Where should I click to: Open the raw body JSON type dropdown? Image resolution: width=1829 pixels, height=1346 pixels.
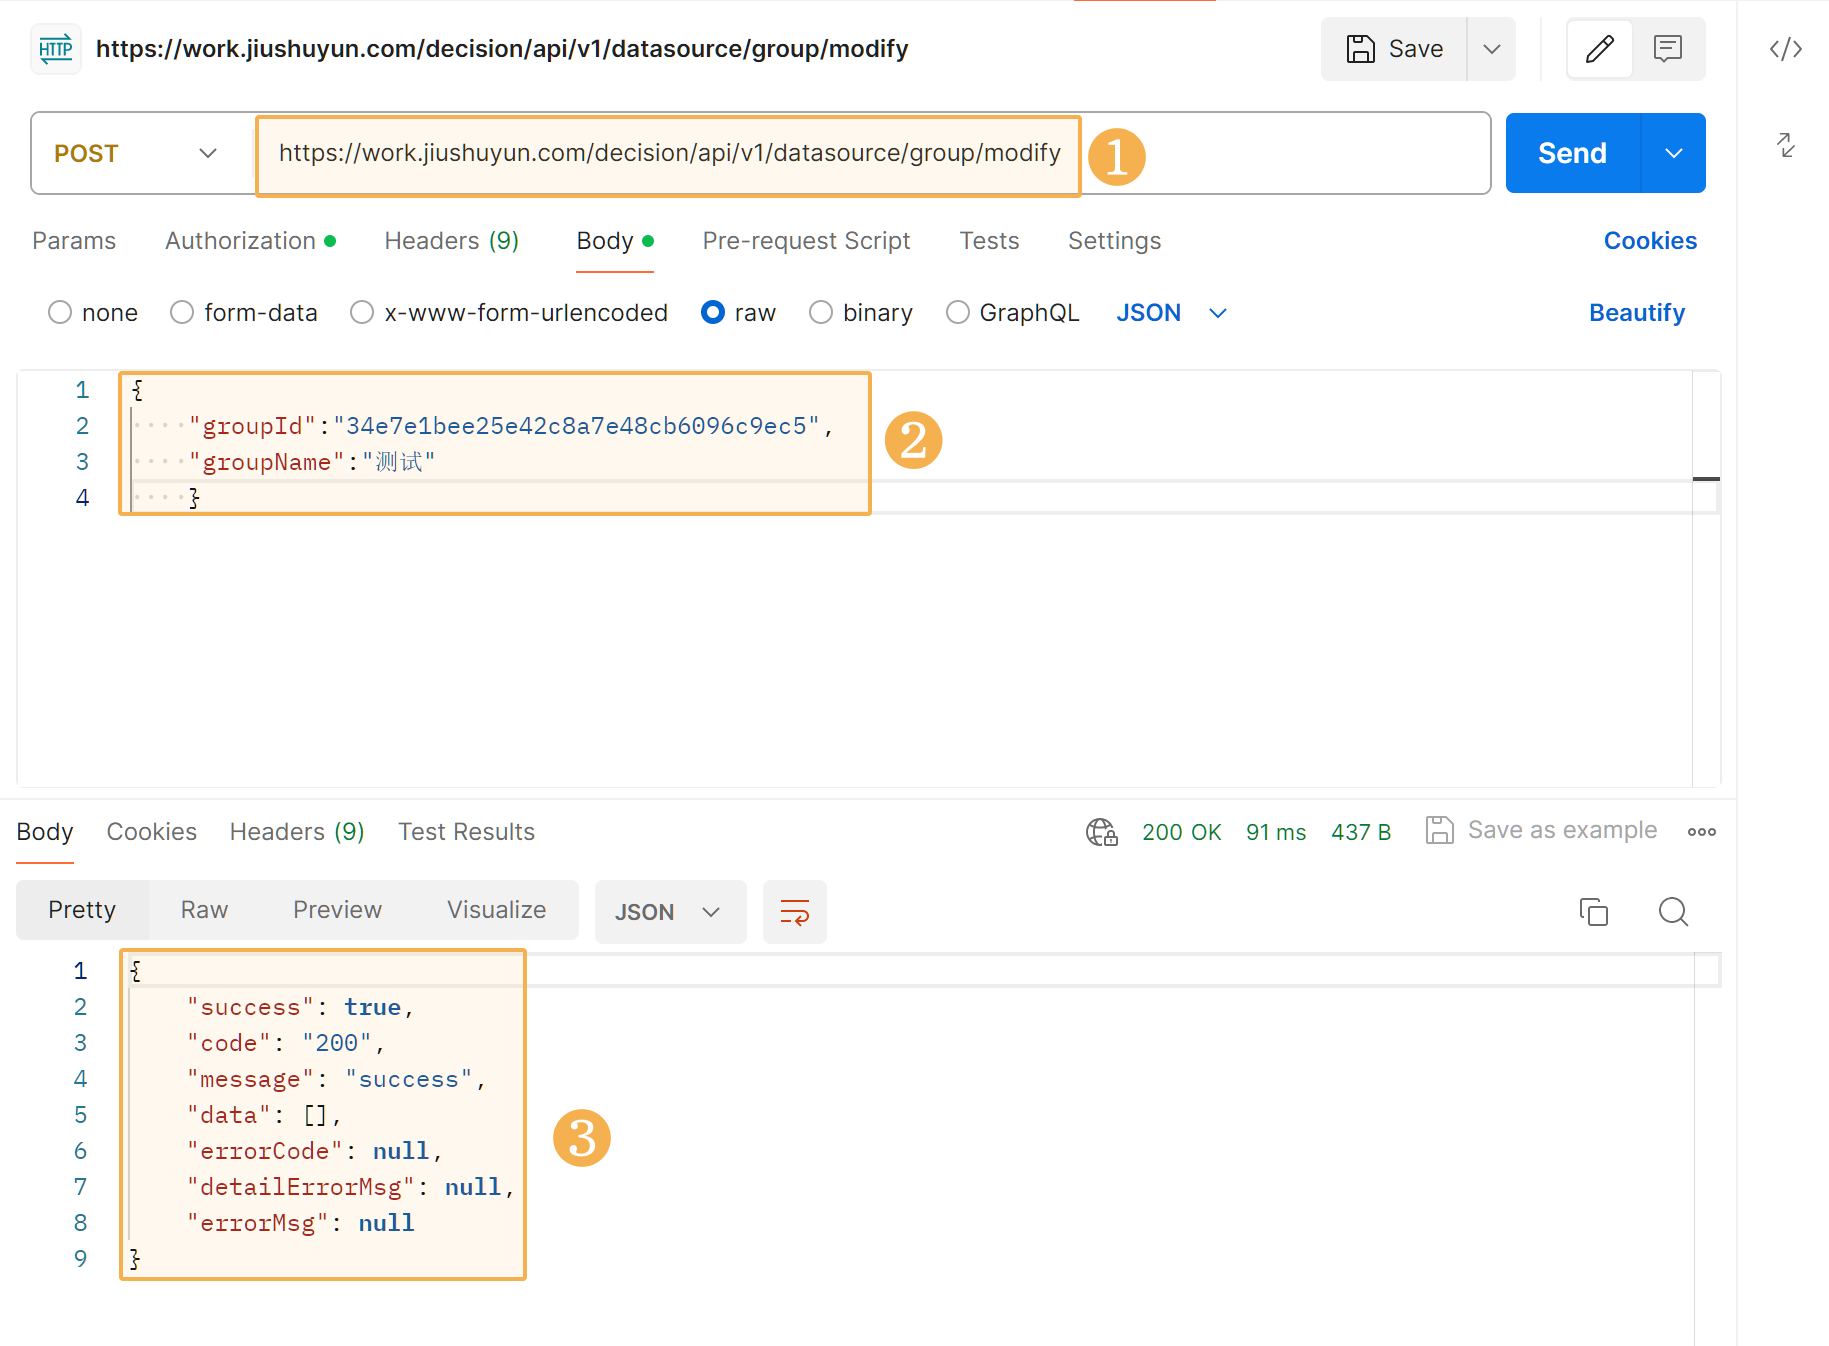point(1170,313)
